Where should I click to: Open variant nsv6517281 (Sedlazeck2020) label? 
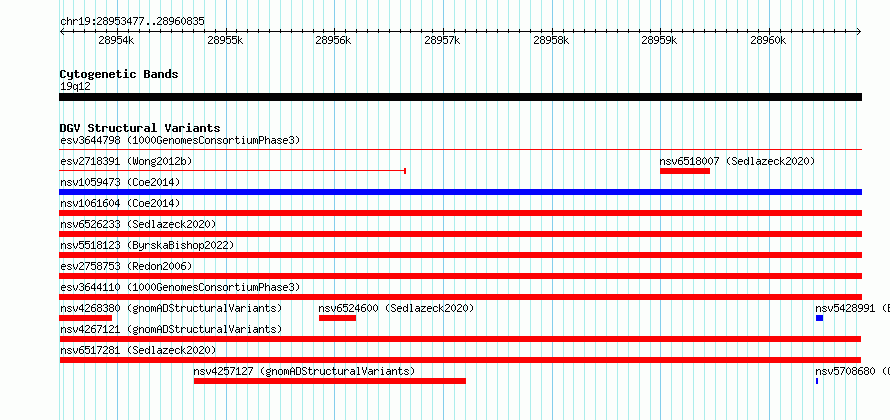[x=138, y=351]
